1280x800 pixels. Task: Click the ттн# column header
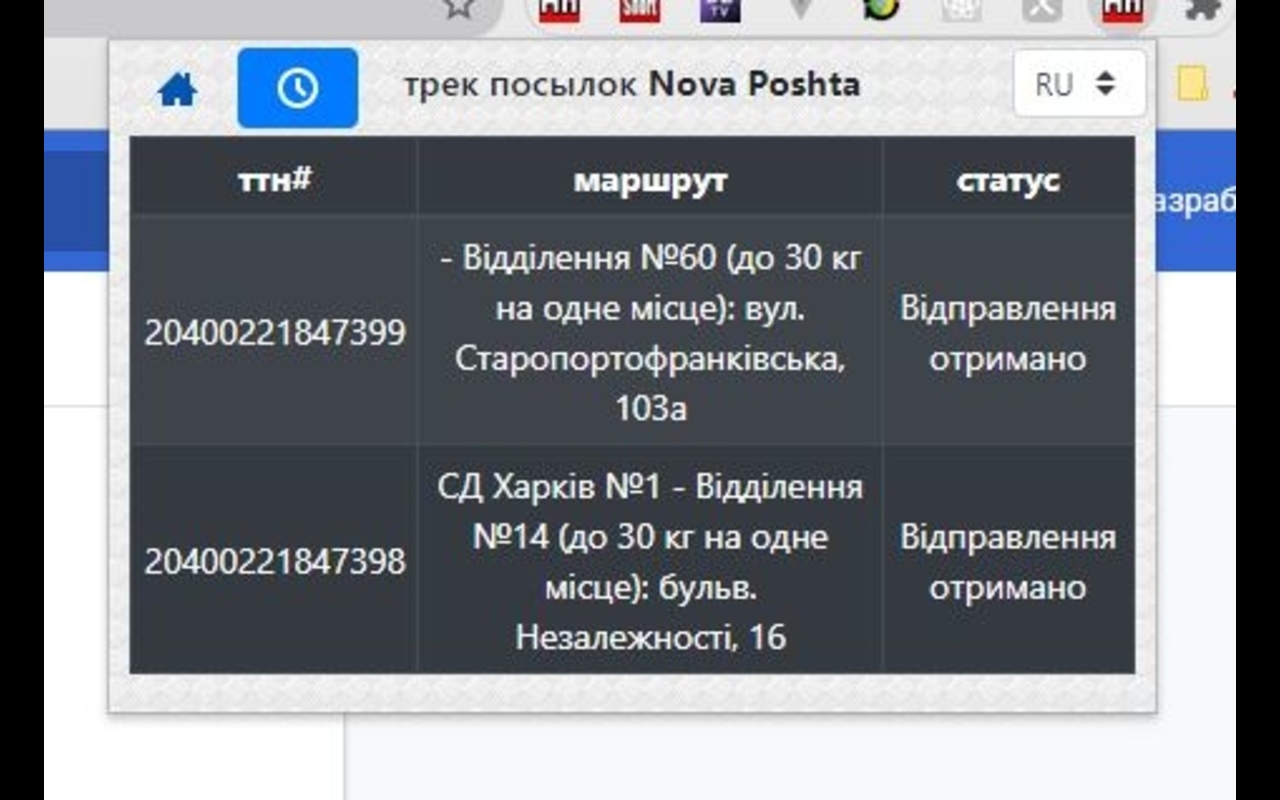[x=274, y=179]
